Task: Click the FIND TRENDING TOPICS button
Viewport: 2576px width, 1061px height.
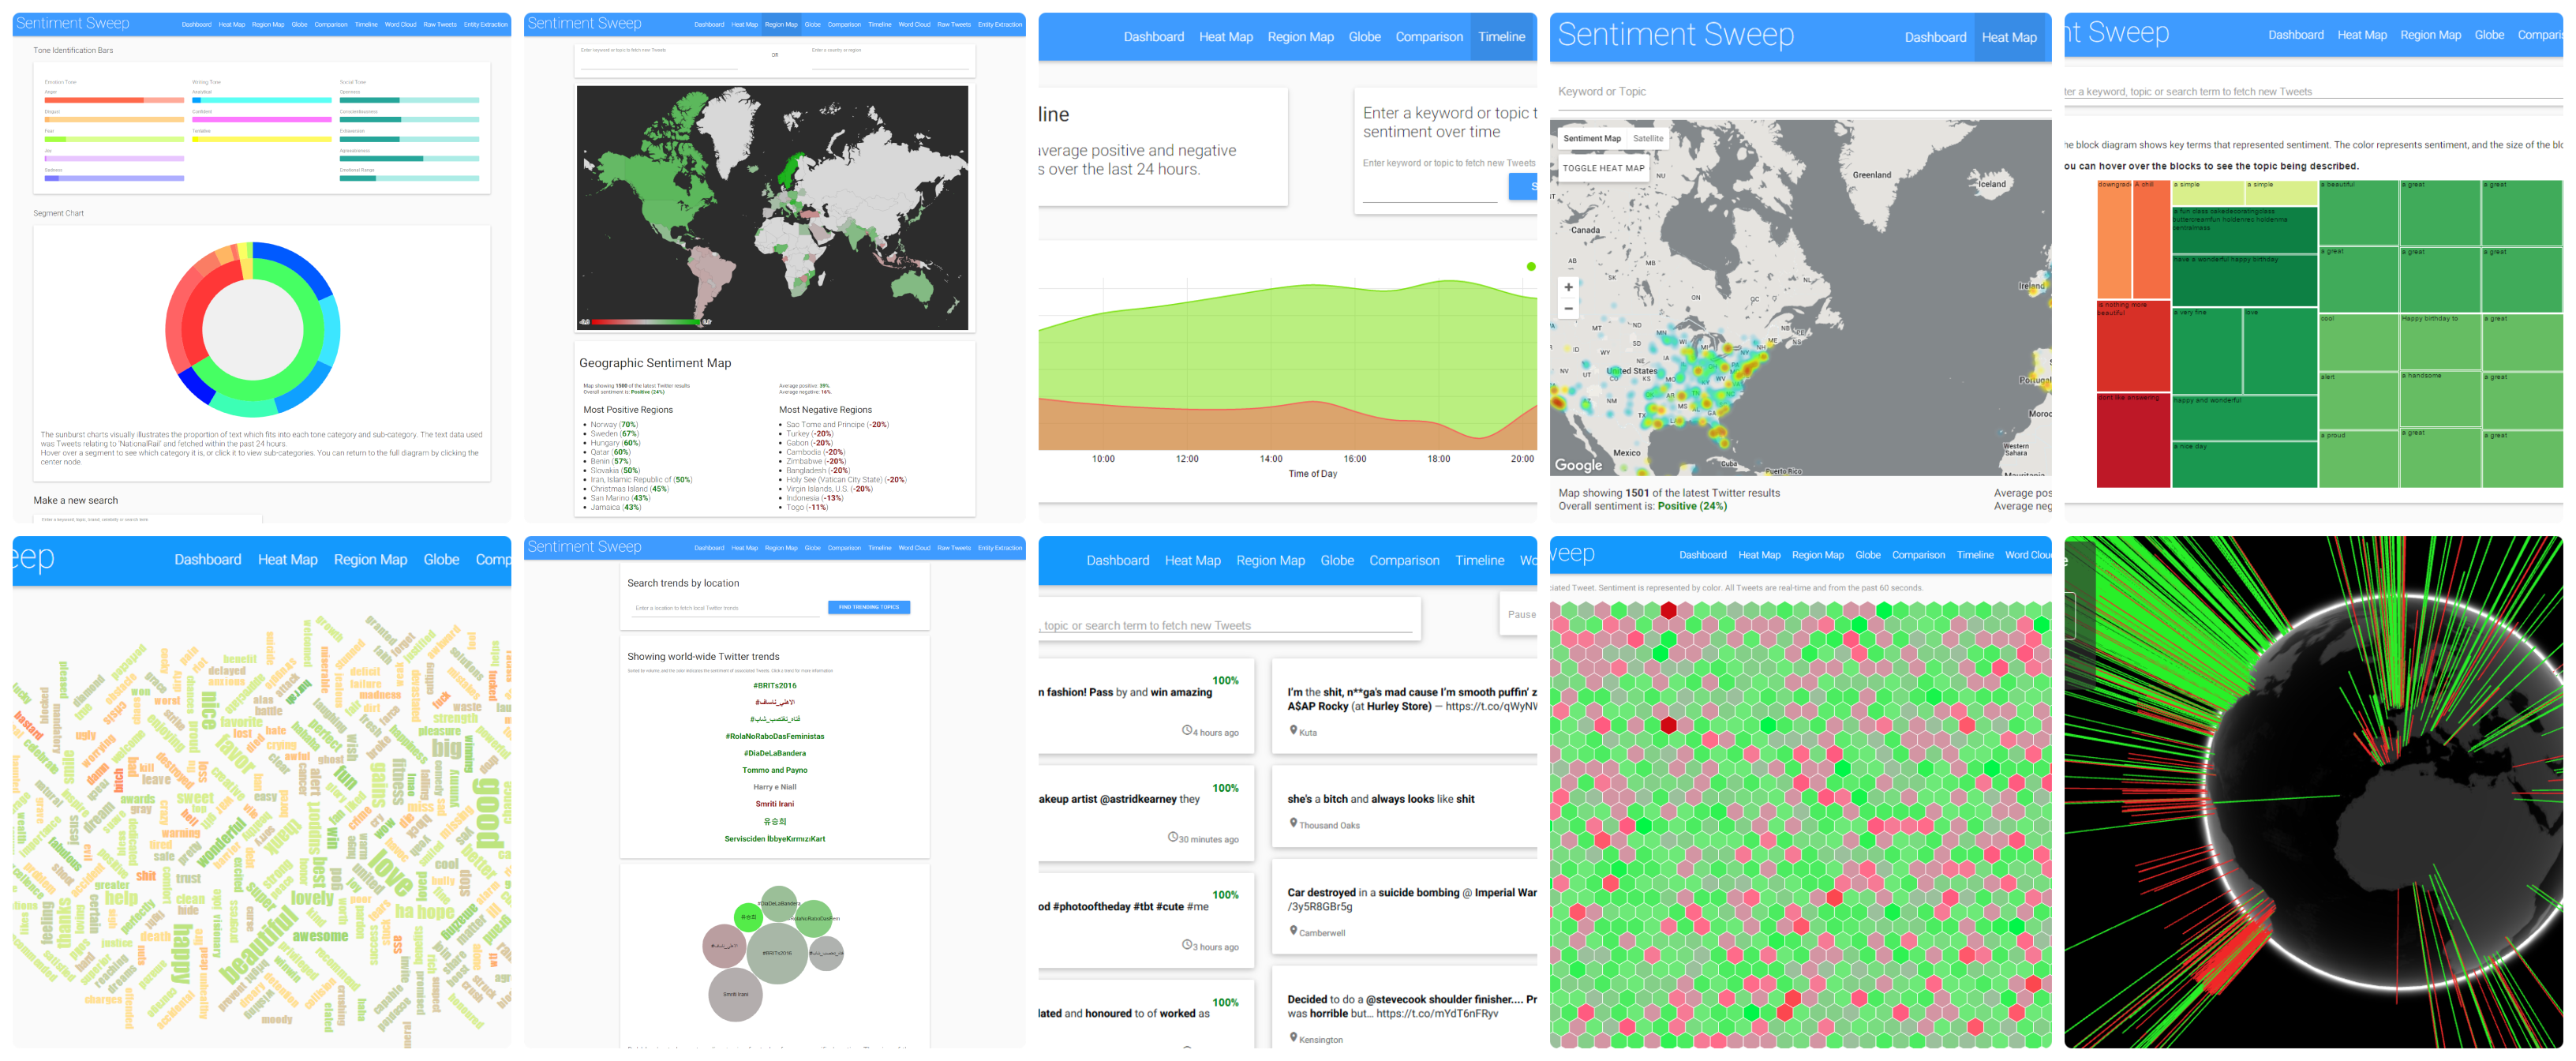Action: (x=868, y=607)
